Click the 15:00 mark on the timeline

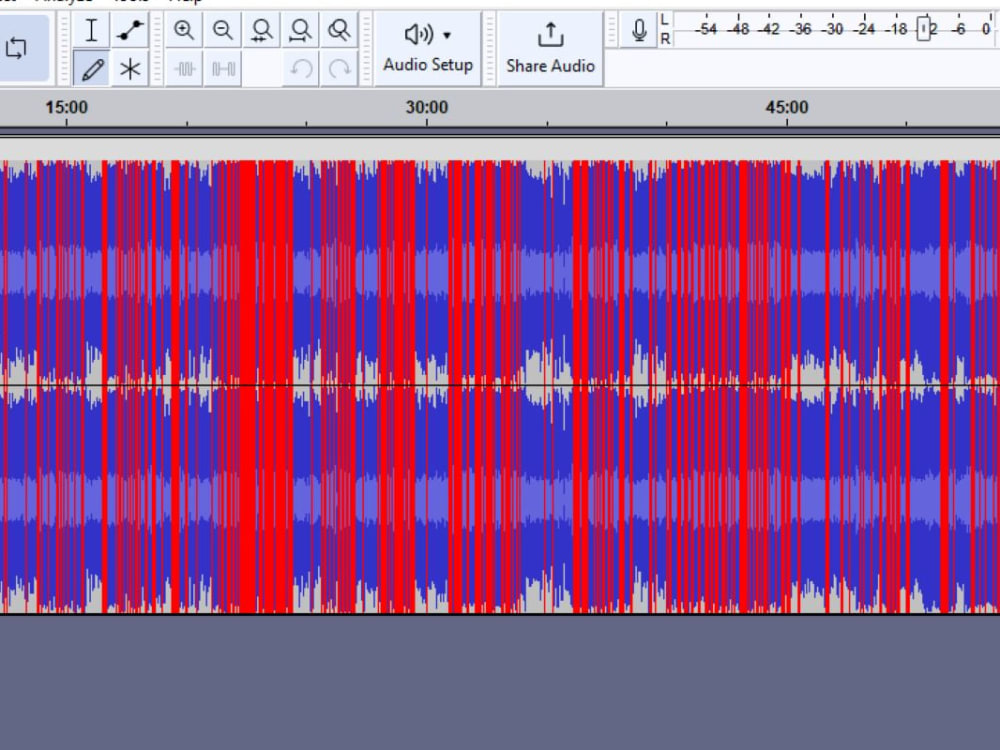coord(66,107)
